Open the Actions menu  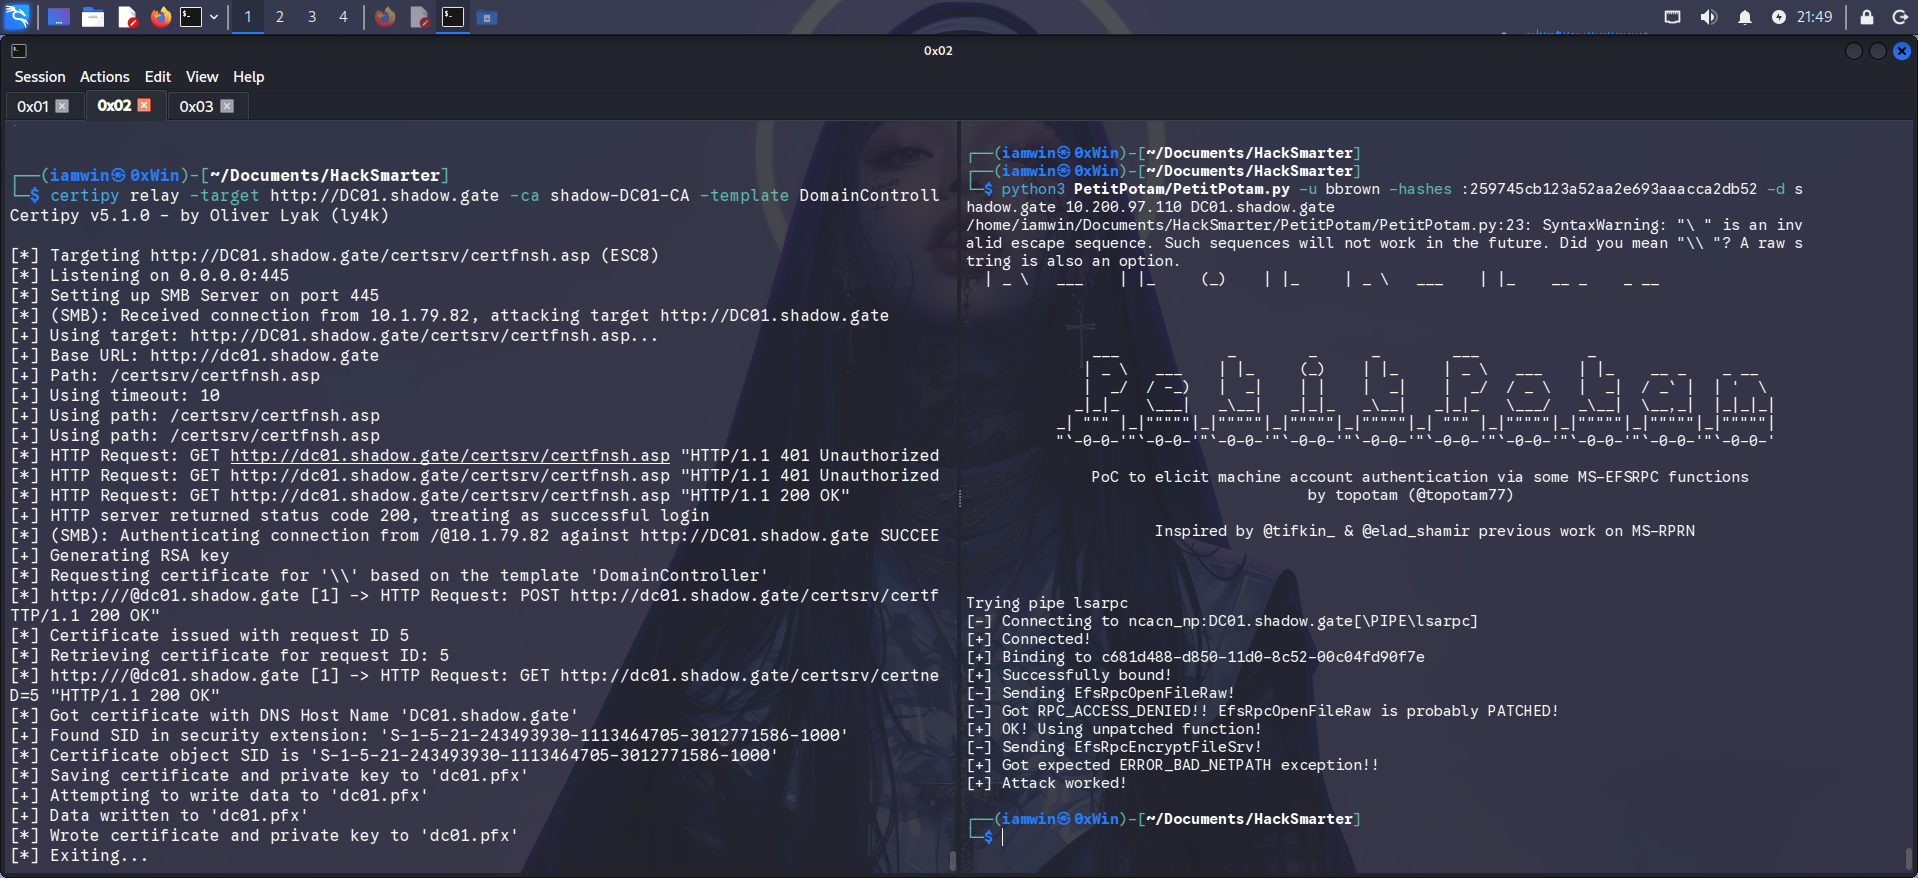(x=105, y=77)
